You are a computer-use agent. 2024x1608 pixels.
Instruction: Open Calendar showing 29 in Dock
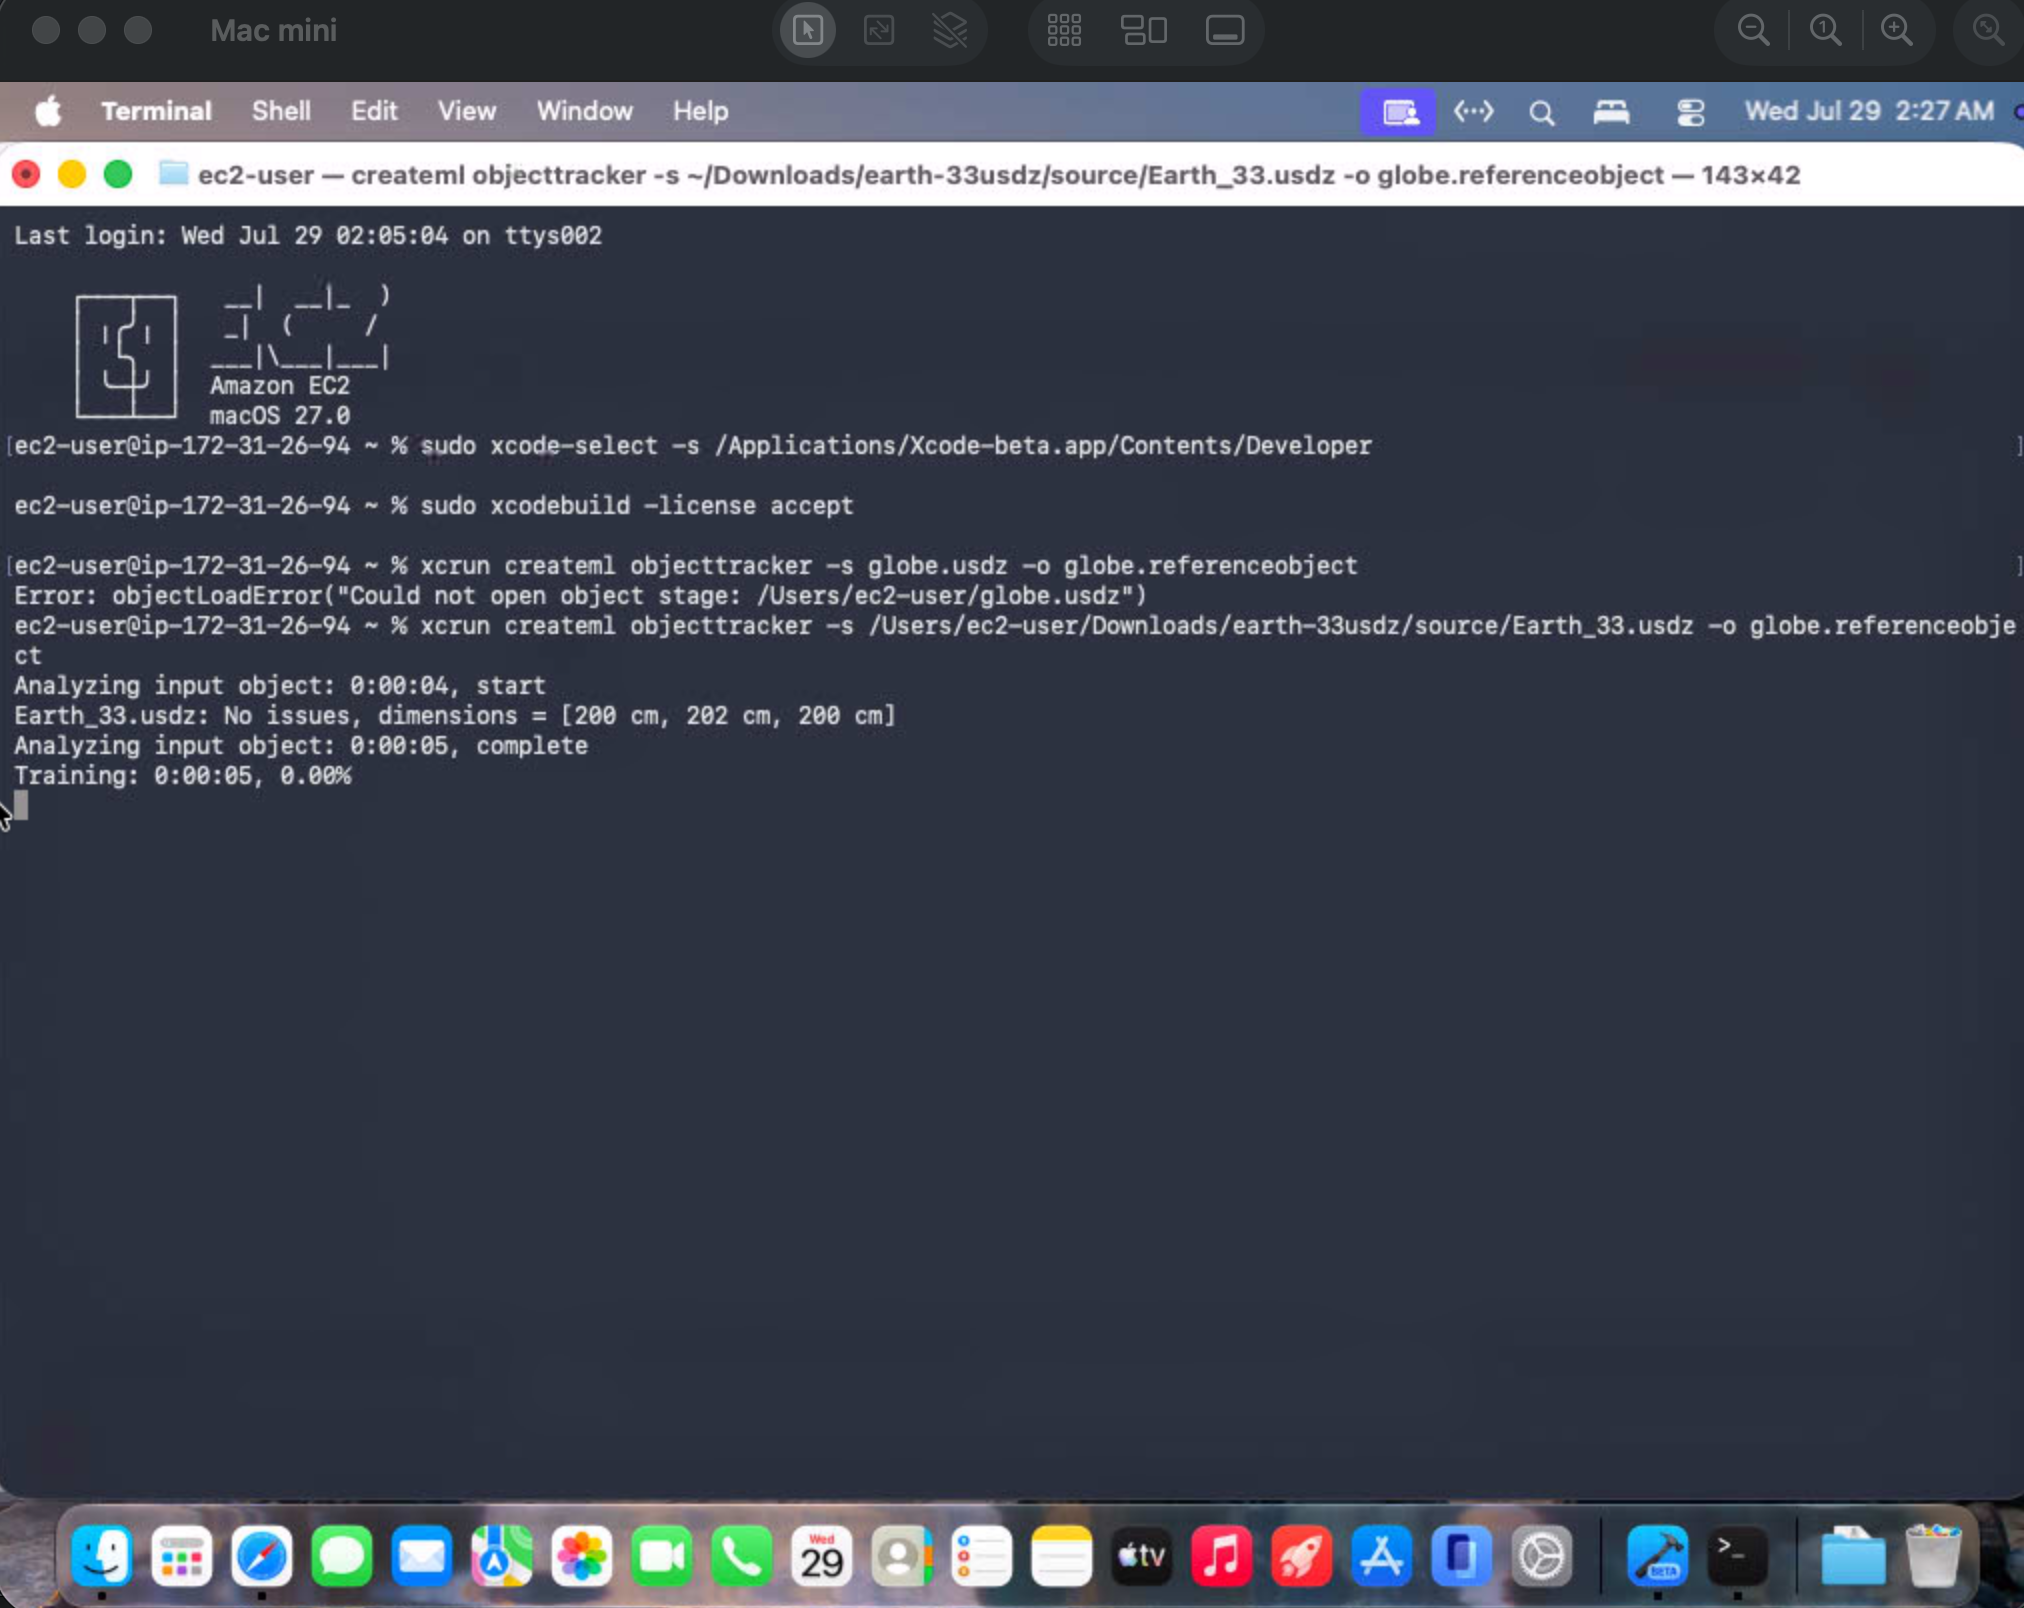point(822,1555)
